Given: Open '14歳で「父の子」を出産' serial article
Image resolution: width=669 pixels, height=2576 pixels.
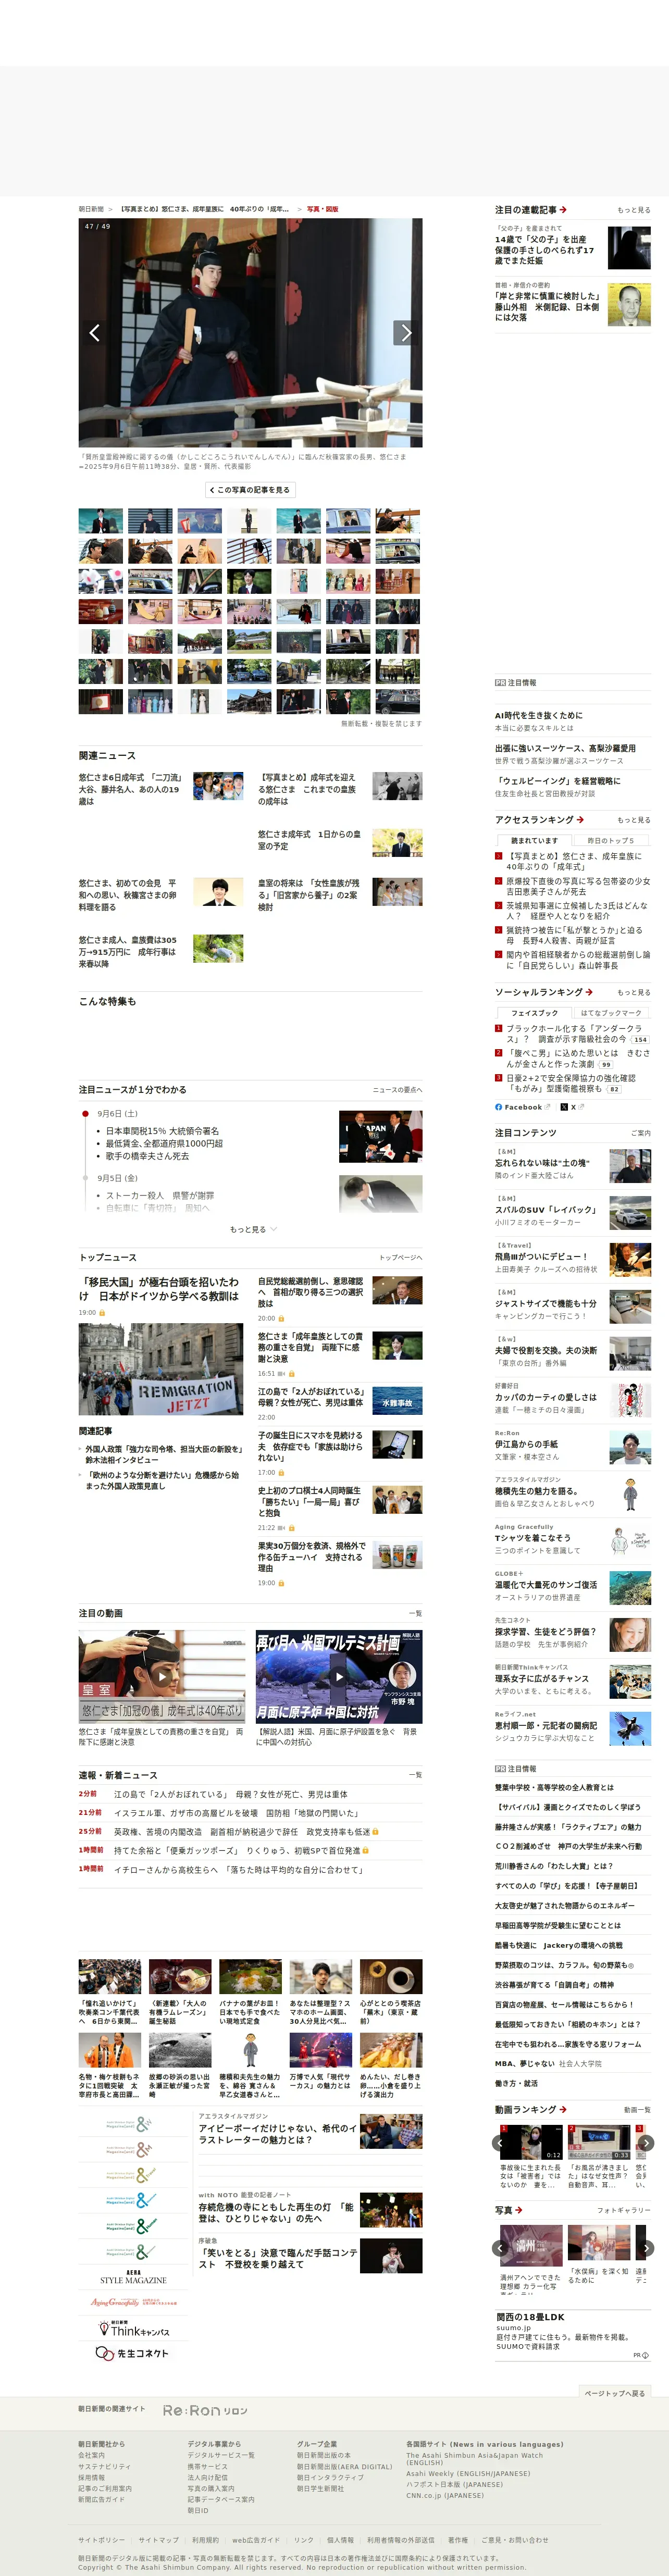Looking at the screenshot, I should pyautogui.click(x=544, y=249).
